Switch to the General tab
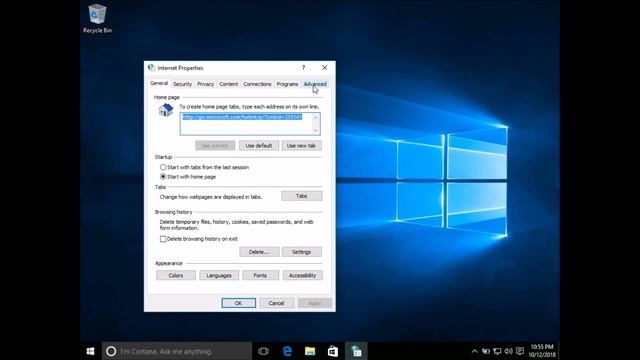 pyautogui.click(x=159, y=83)
